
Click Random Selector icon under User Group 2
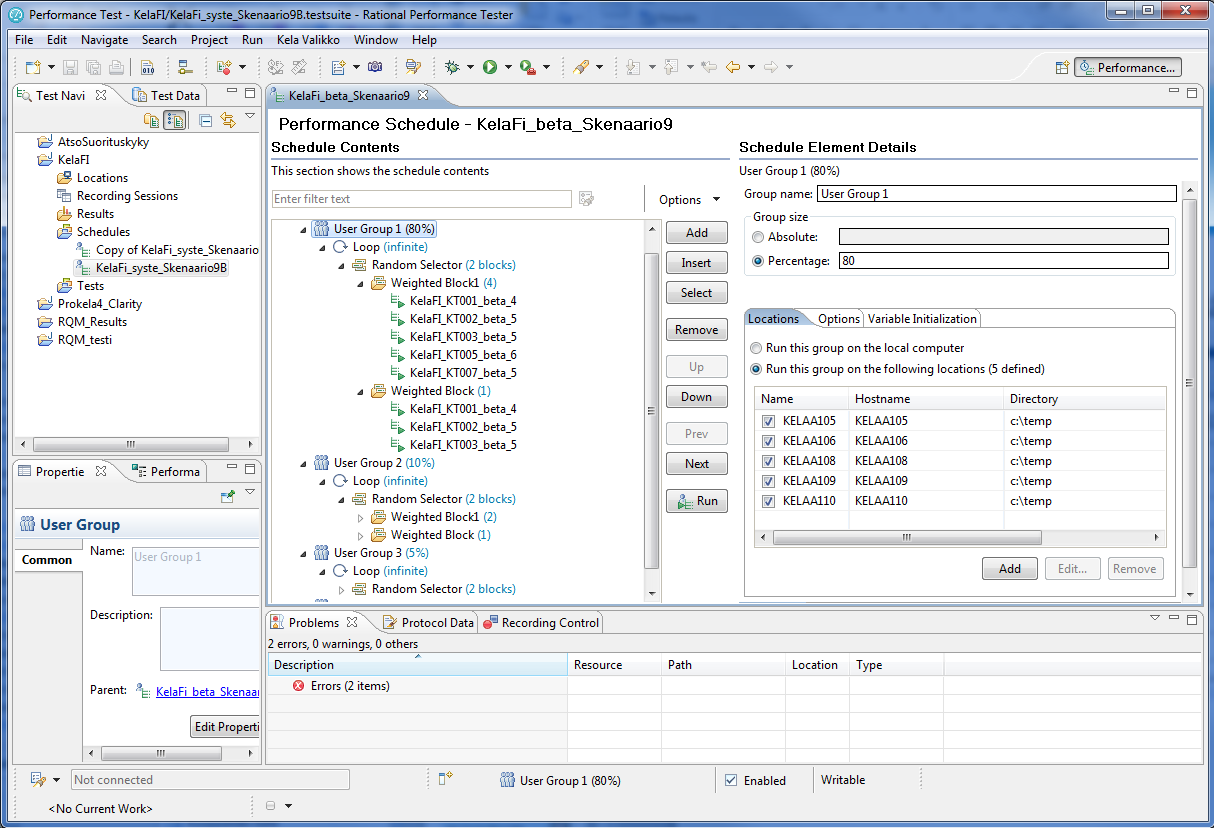[359, 499]
